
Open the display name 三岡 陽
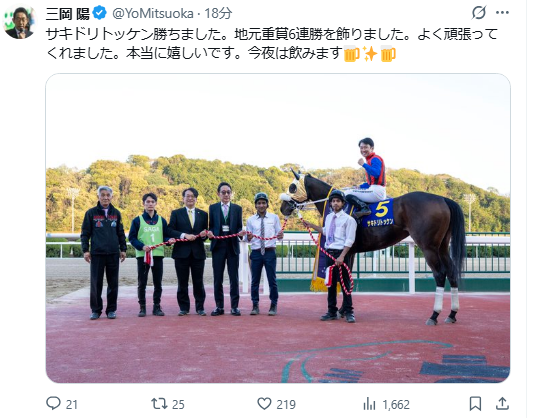[x=68, y=13]
